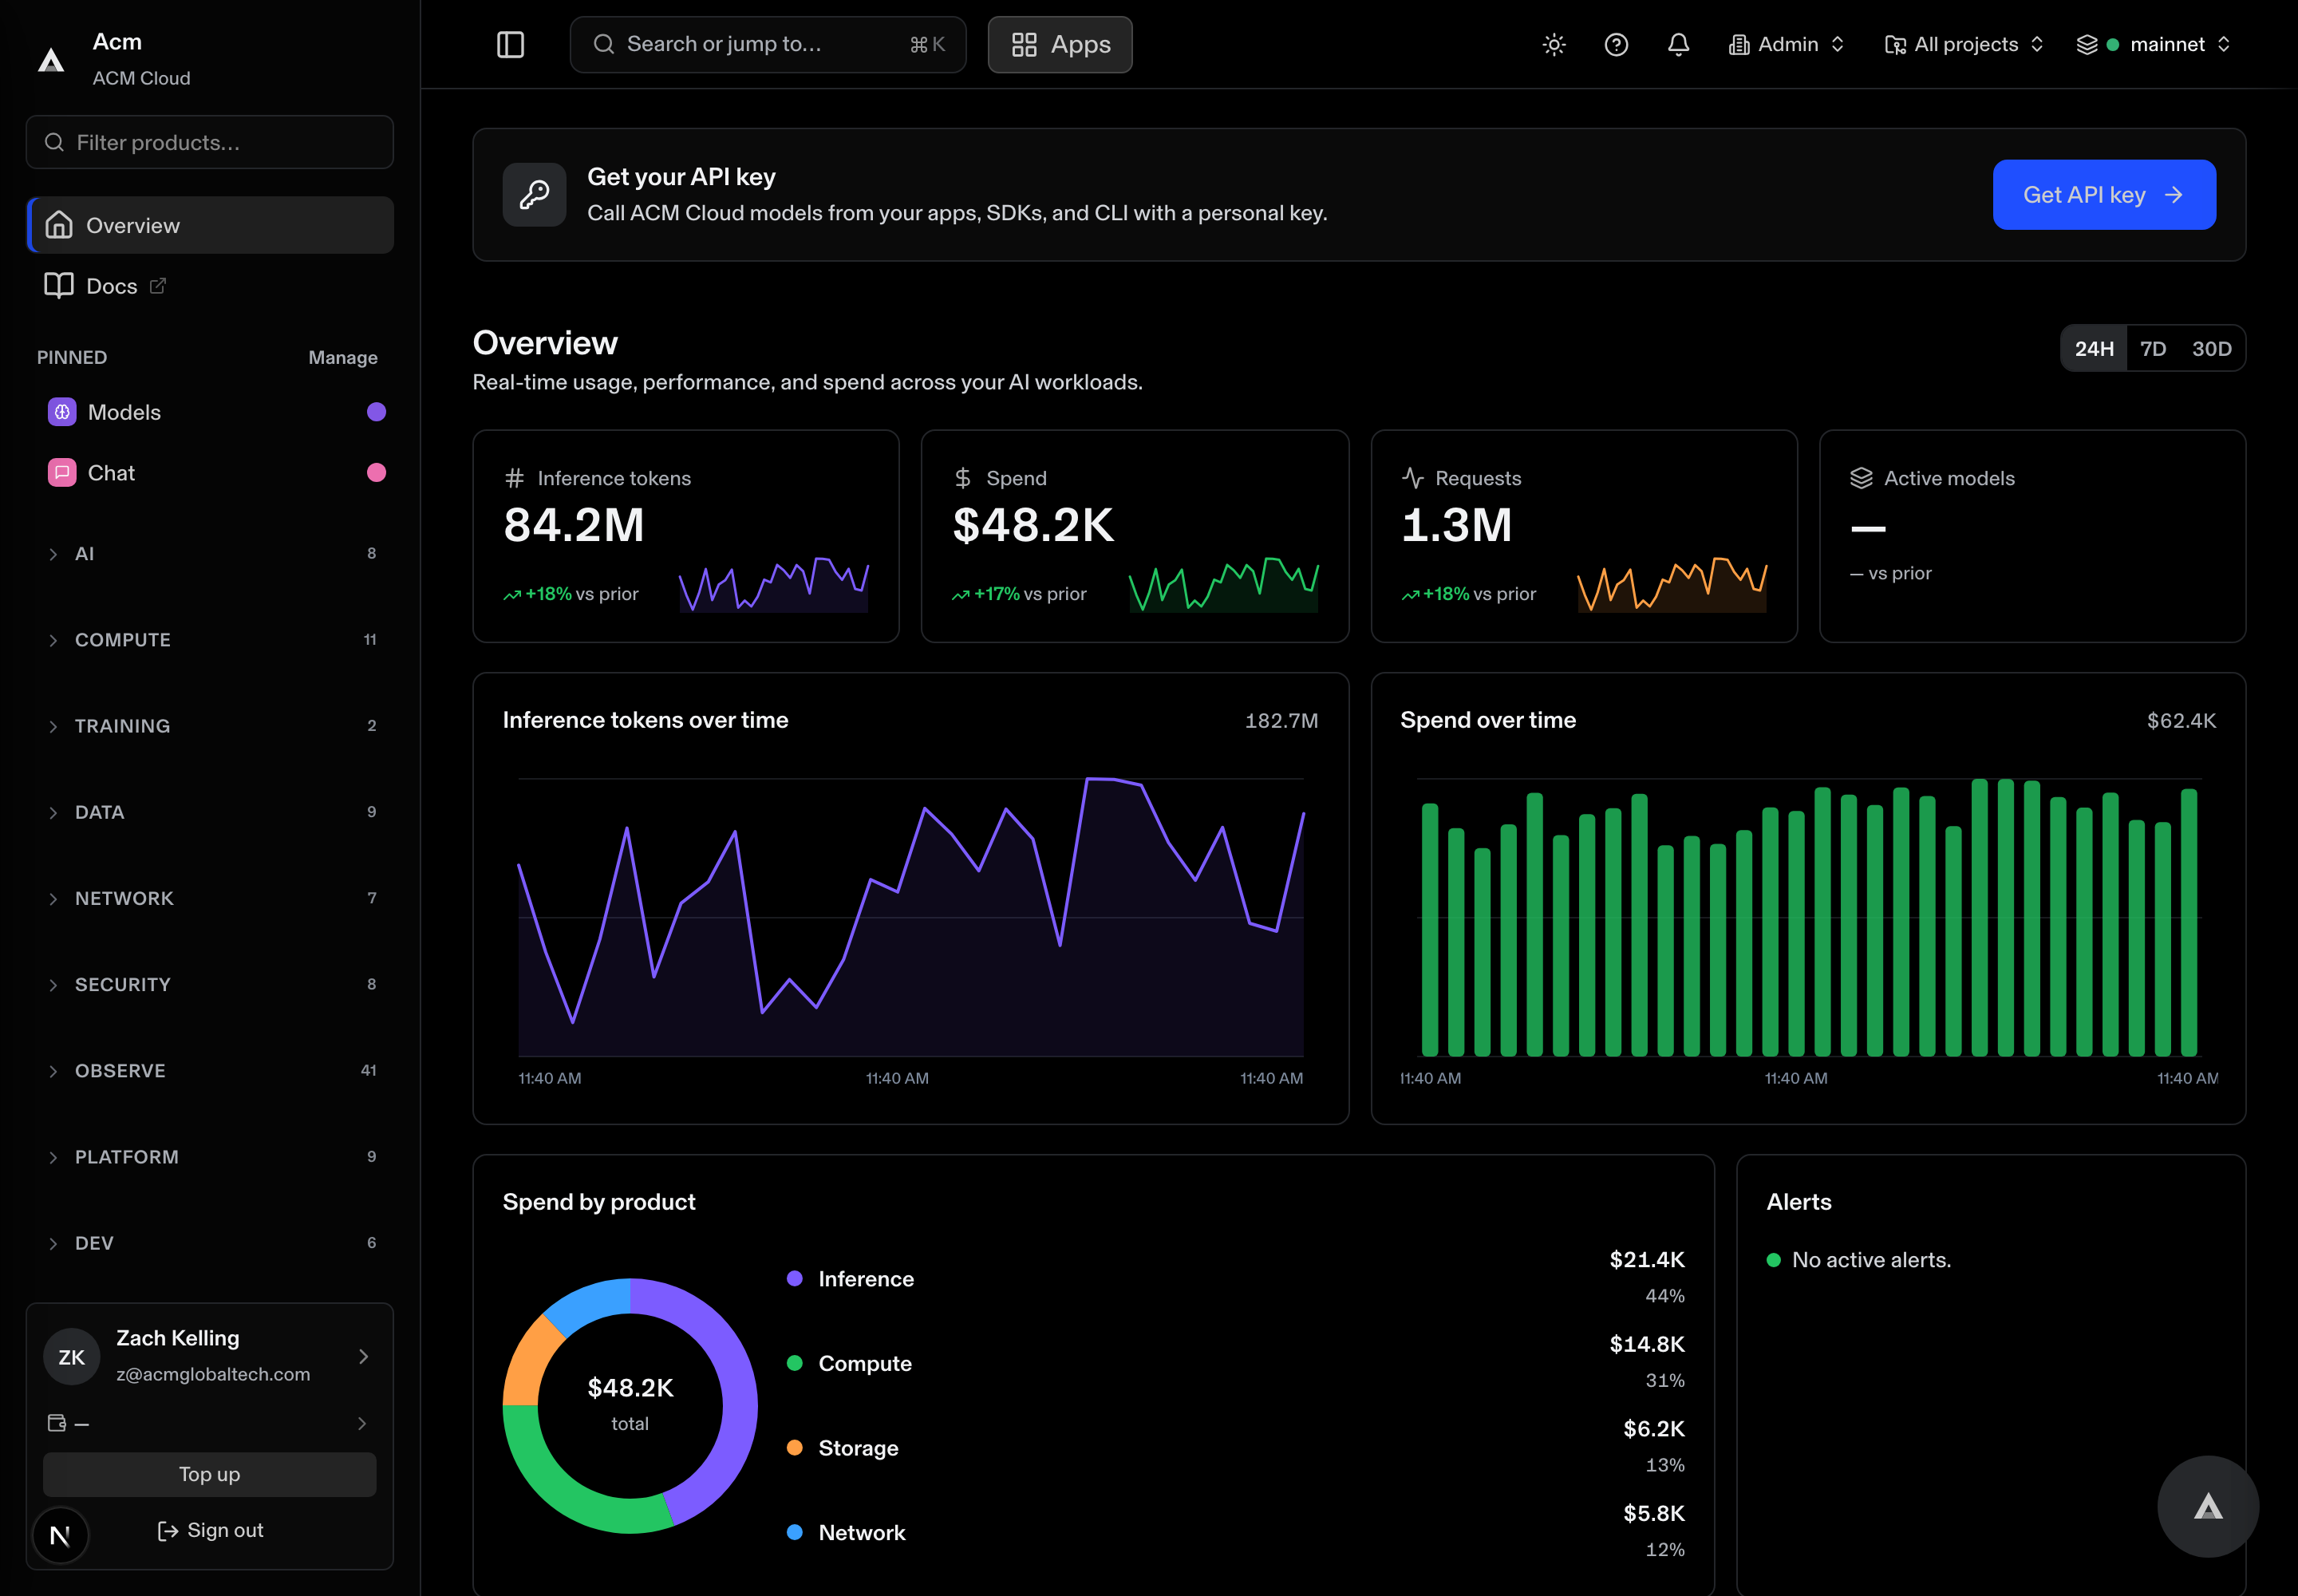The image size is (2298, 1596).
Task: Click the Sign out link
Action: (x=211, y=1530)
